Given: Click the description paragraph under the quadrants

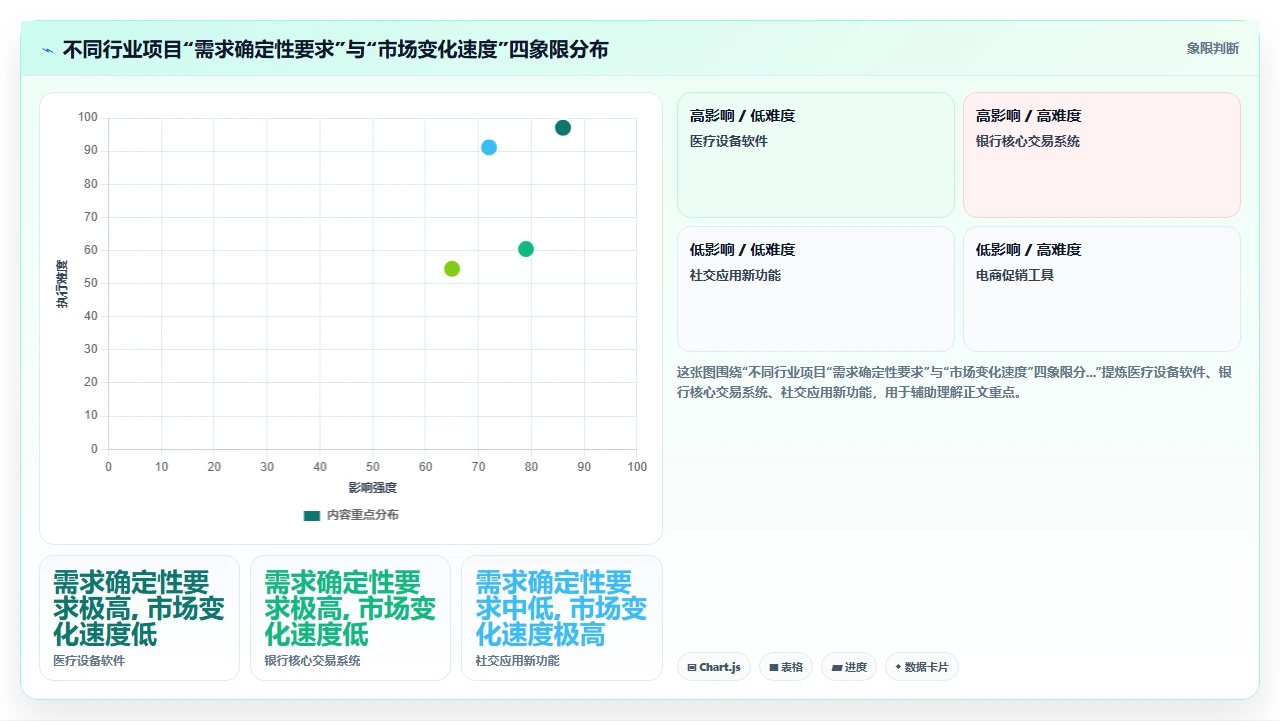Looking at the screenshot, I should (956, 382).
